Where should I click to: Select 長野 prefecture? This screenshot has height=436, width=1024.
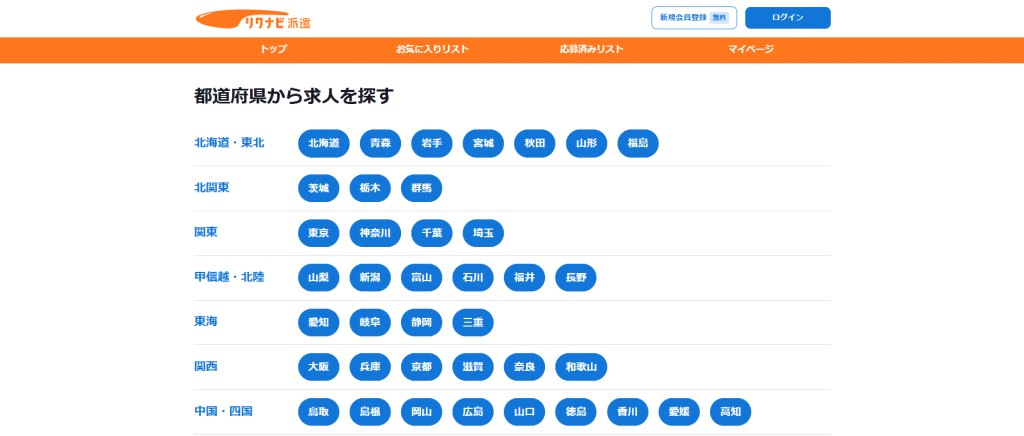click(576, 278)
